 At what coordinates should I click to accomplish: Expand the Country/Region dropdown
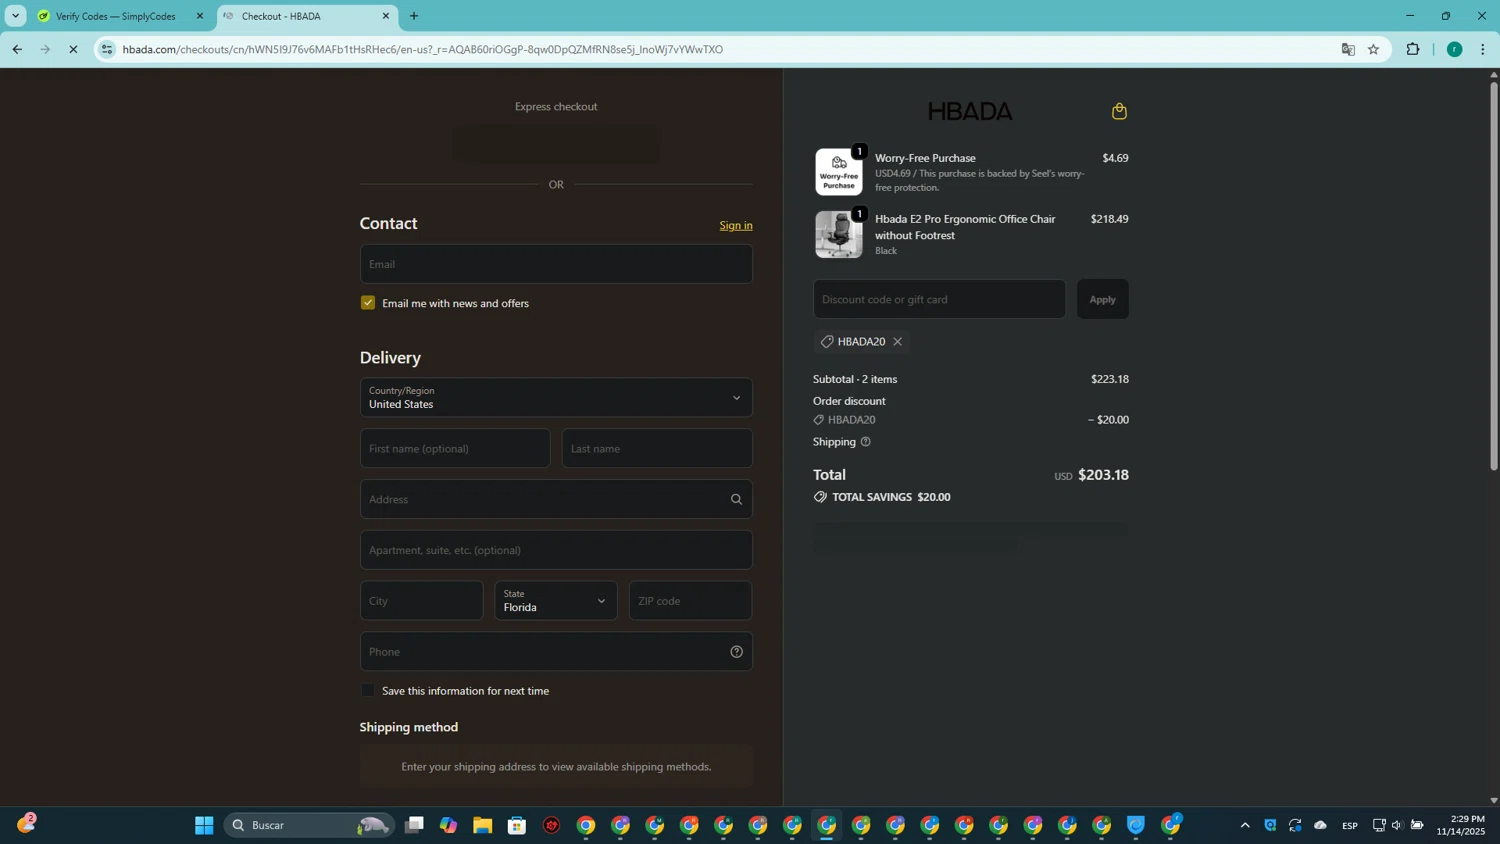point(556,398)
